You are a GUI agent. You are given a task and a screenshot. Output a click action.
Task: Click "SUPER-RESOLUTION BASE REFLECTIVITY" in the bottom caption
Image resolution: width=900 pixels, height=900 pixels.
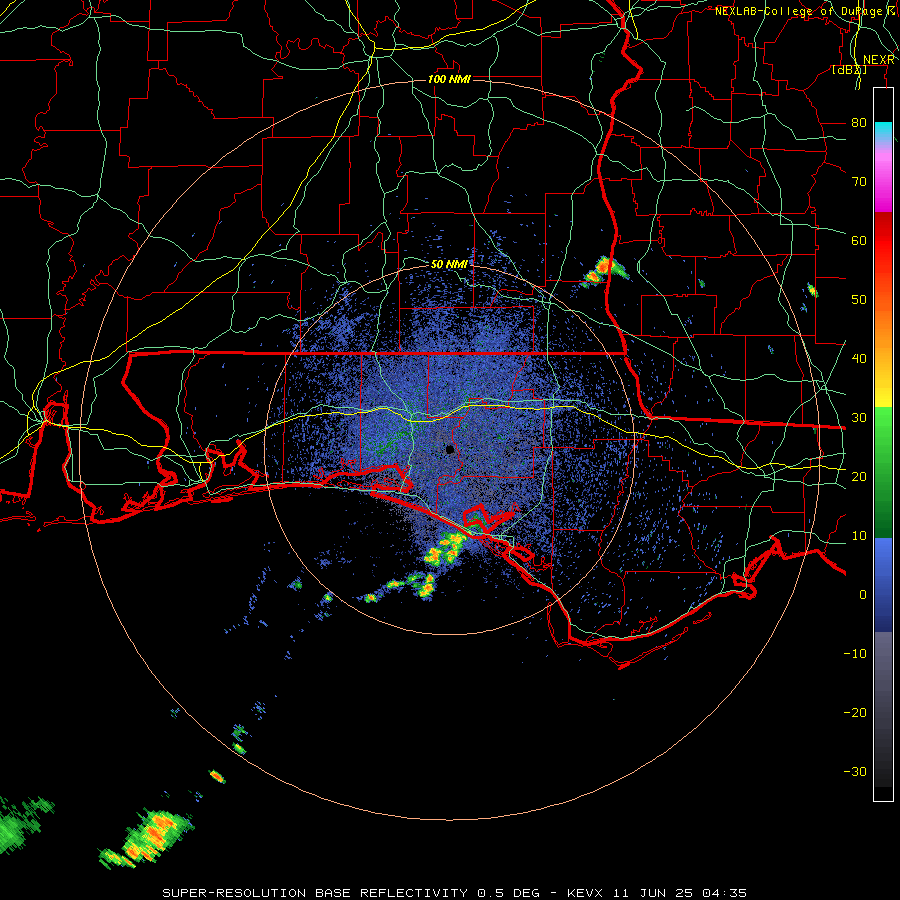315,893
